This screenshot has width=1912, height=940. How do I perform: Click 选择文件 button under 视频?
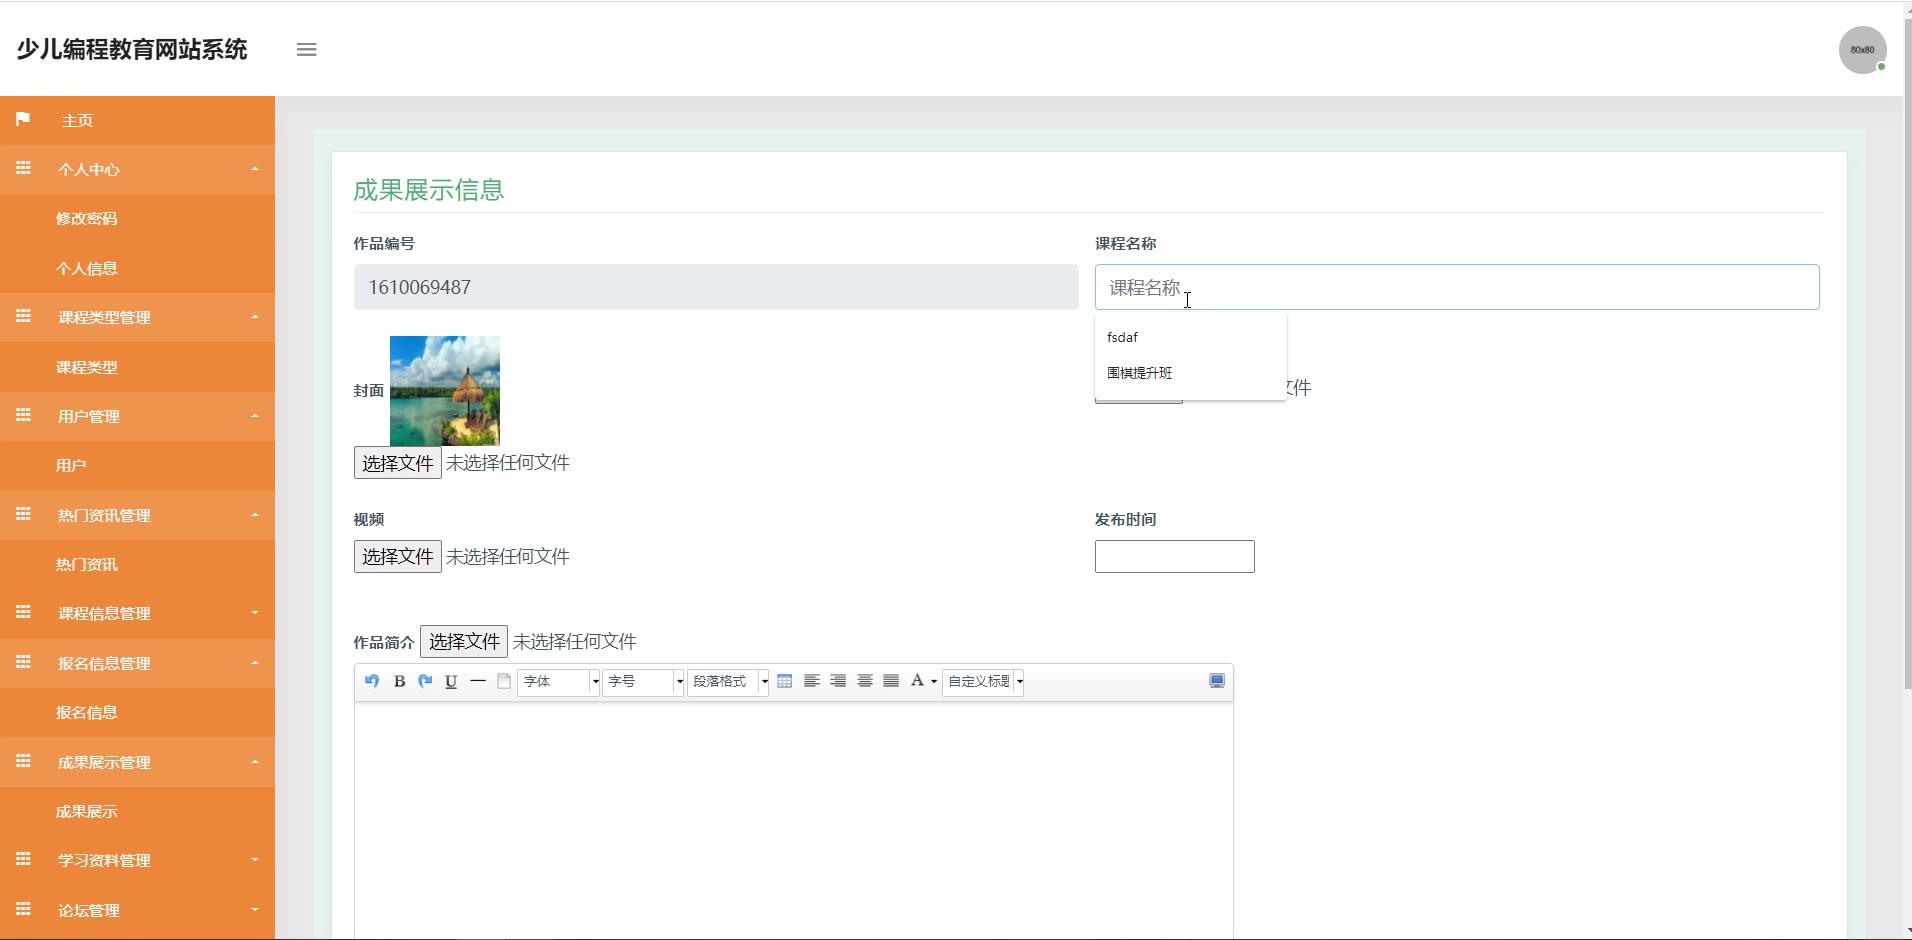pyautogui.click(x=397, y=556)
